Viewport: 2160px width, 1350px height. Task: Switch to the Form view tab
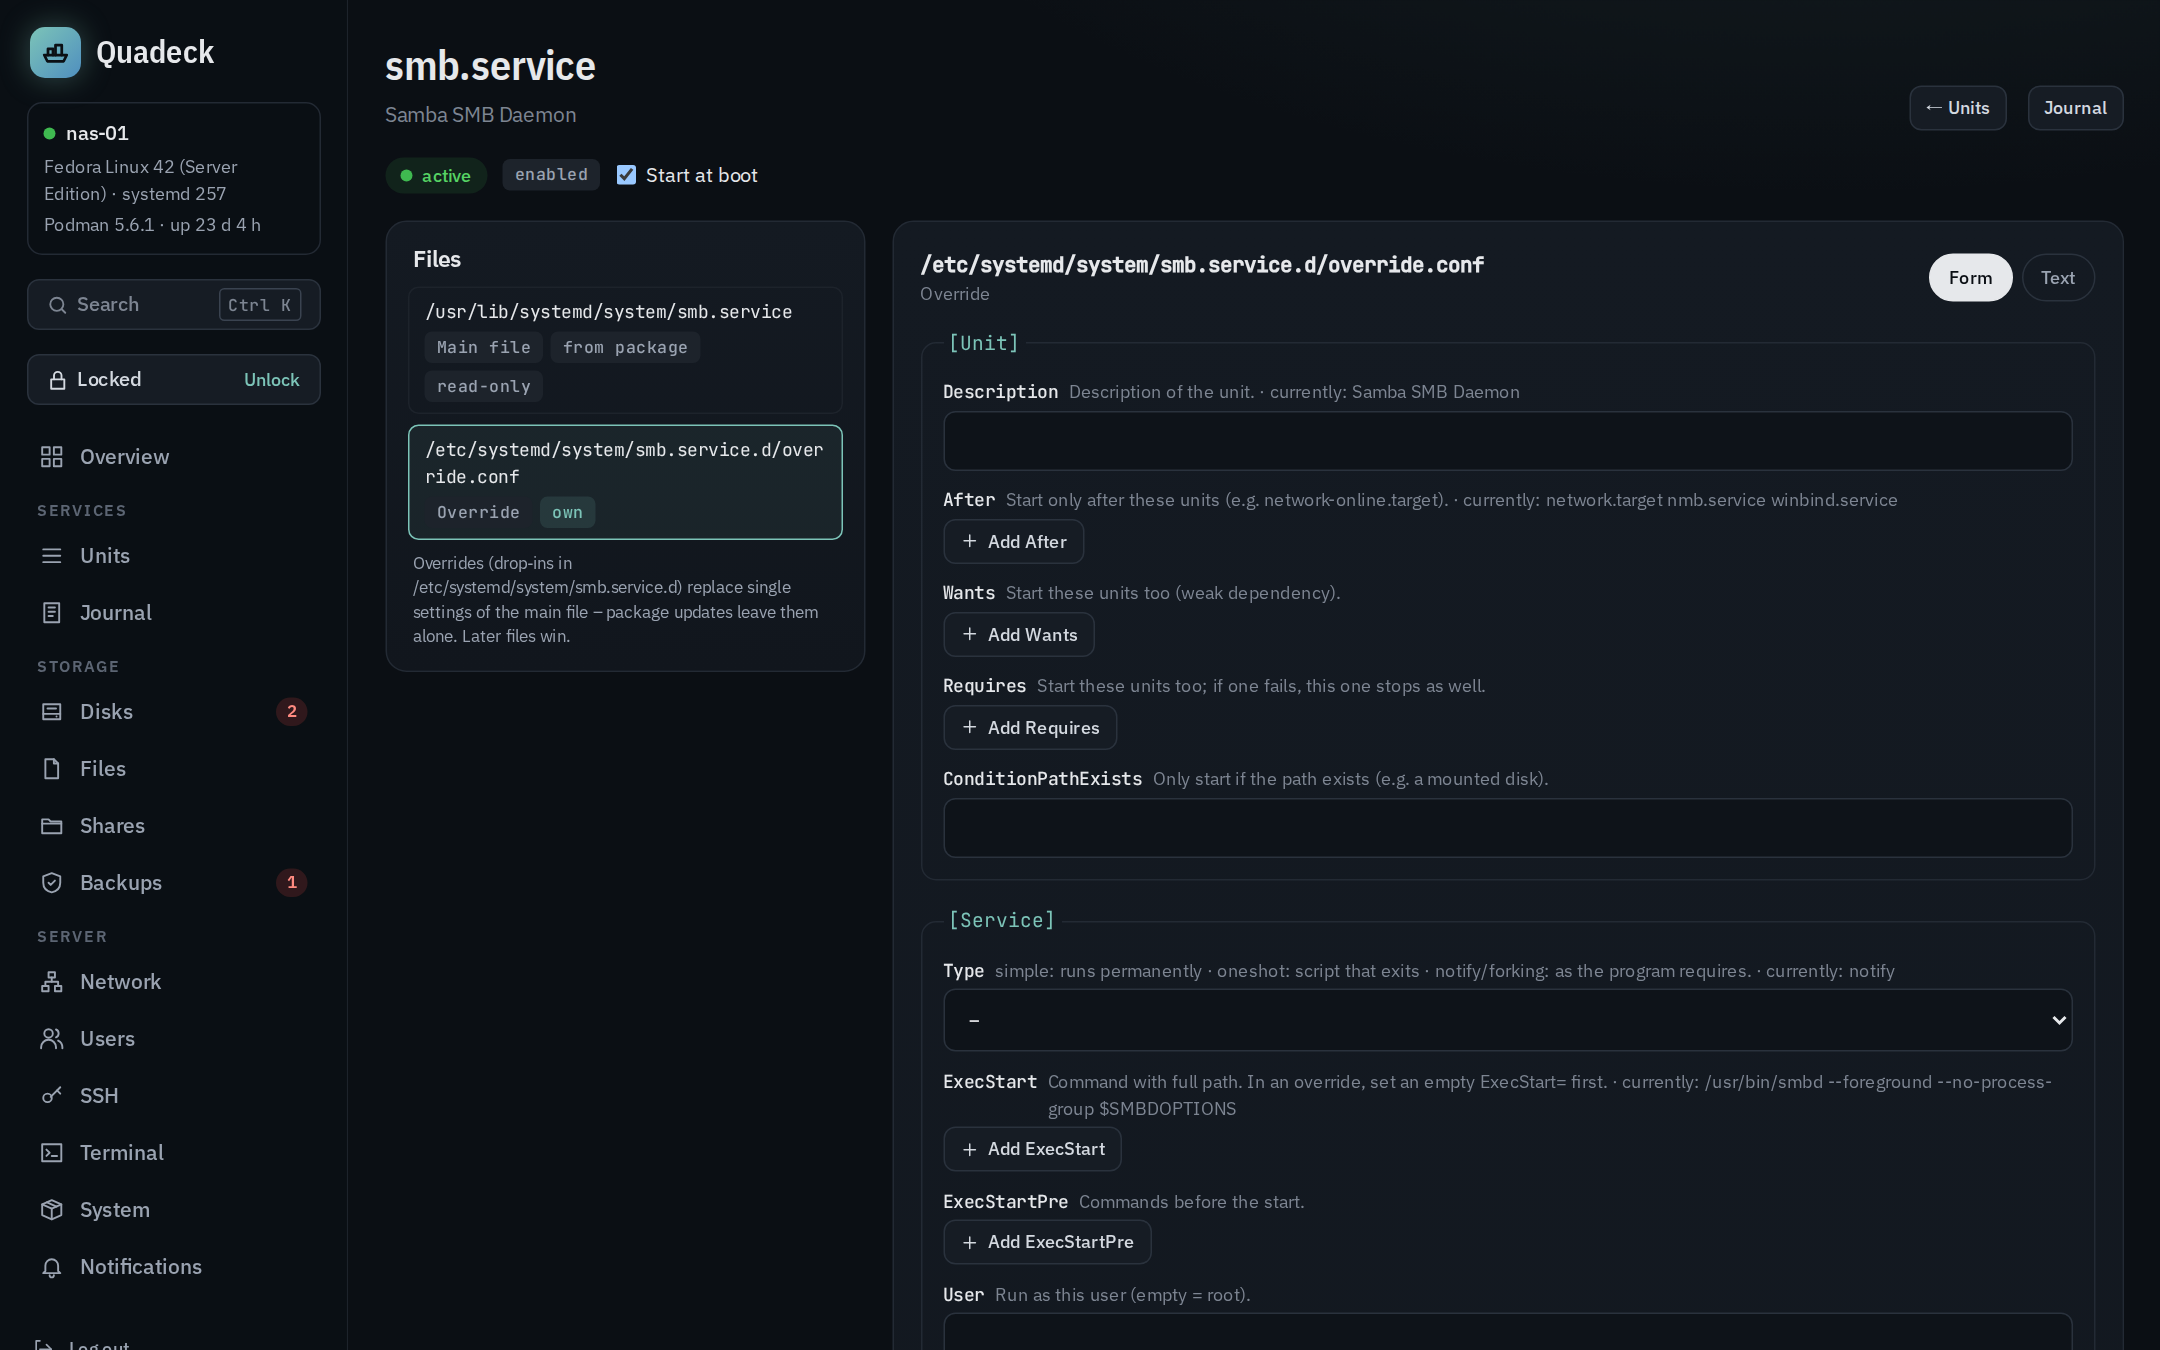tap(1970, 278)
